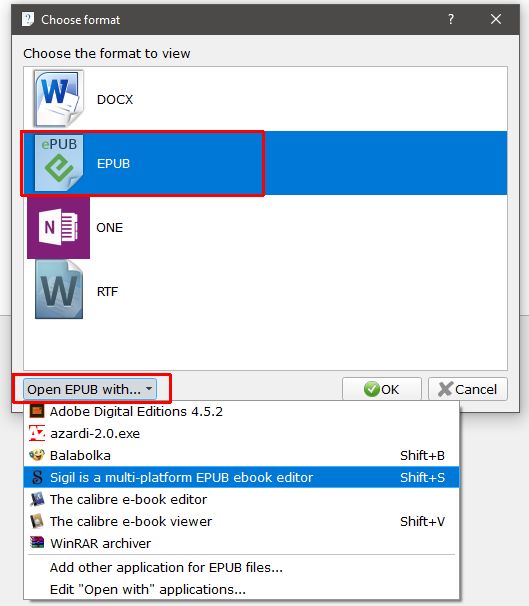Image resolution: width=529 pixels, height=606 pixels.
Task: Click the question mark help button
Action: tap(451, 19)
